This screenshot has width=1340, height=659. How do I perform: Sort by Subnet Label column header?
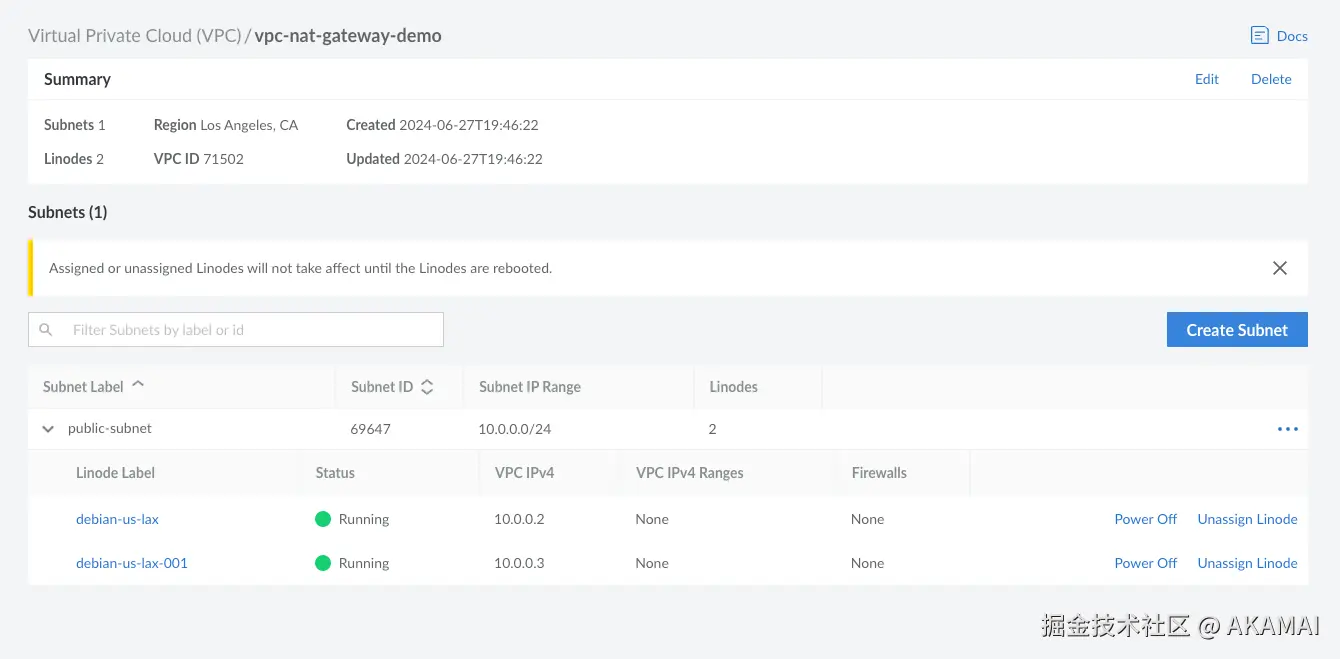click(x=84, y=387)
